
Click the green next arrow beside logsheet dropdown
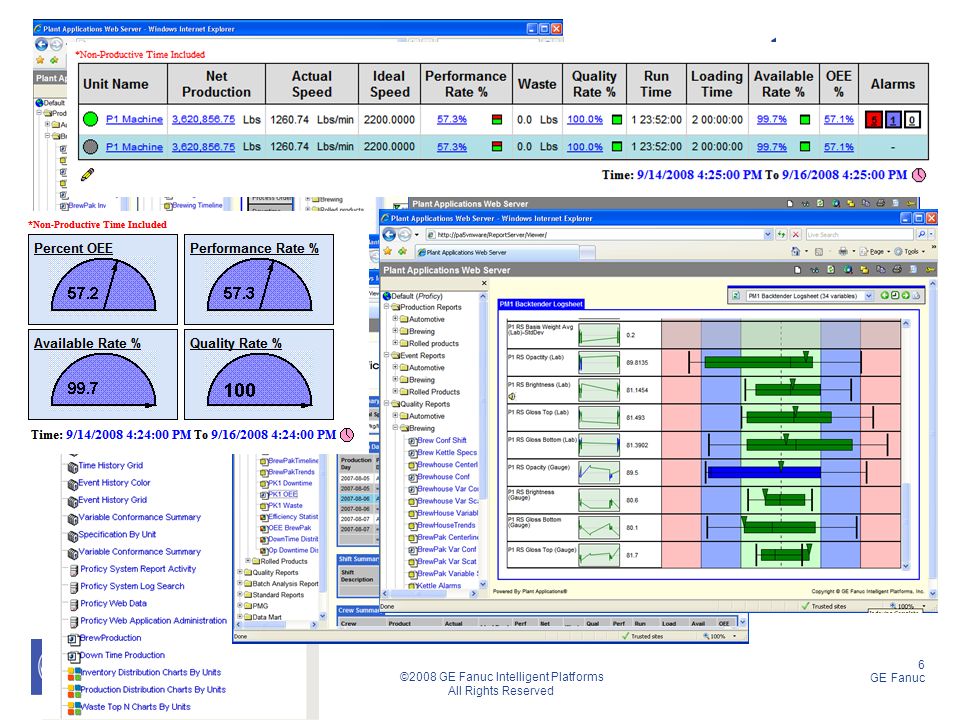pos(906,296)
